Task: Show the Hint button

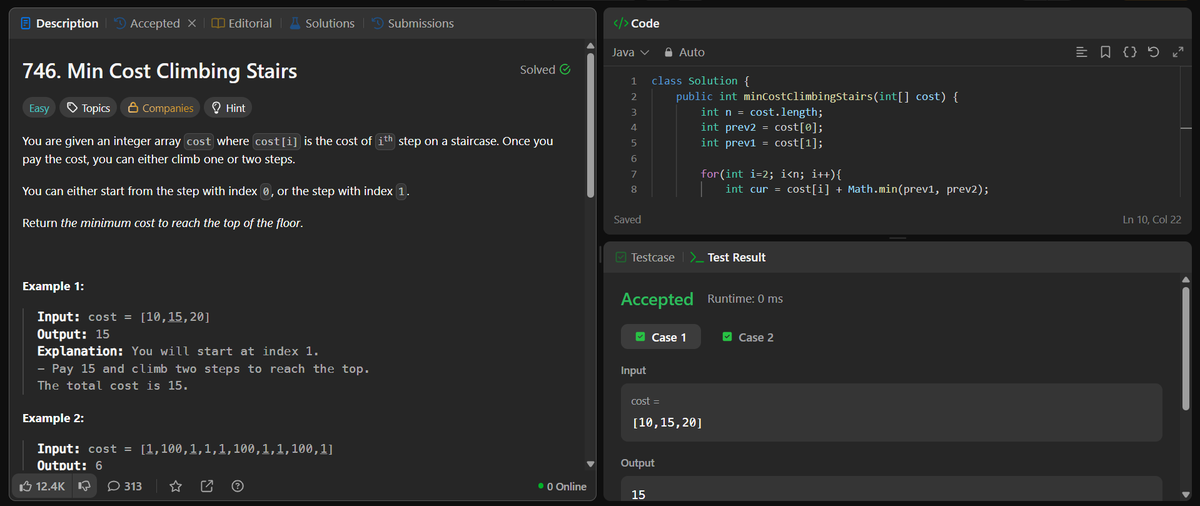Action: click(227, 108)
